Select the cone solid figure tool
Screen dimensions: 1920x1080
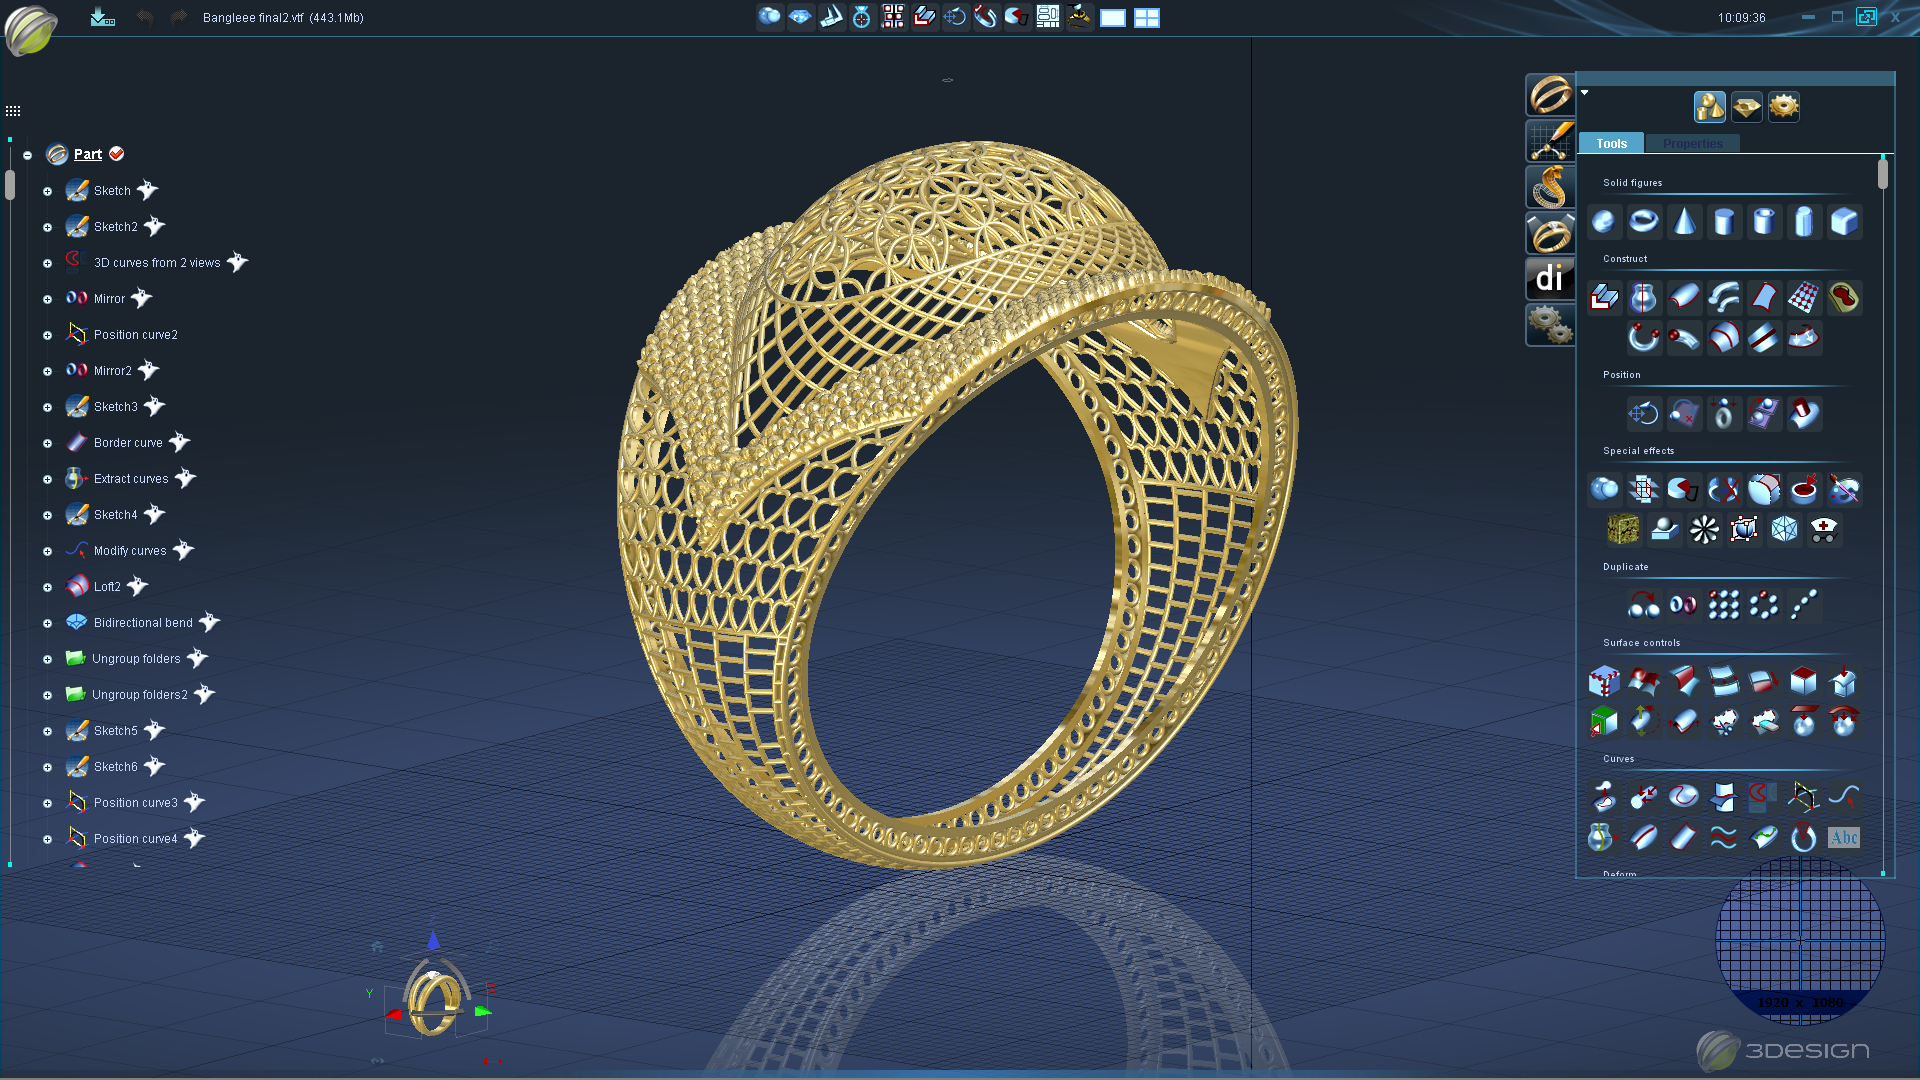pyautogui.click(x=1684, y=221)
